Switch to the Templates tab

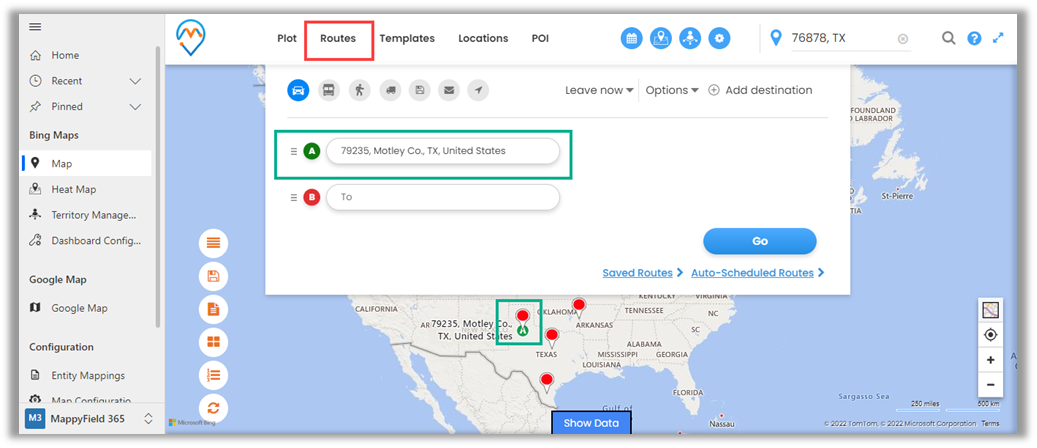pyautogui.click(x=407, y=39)
